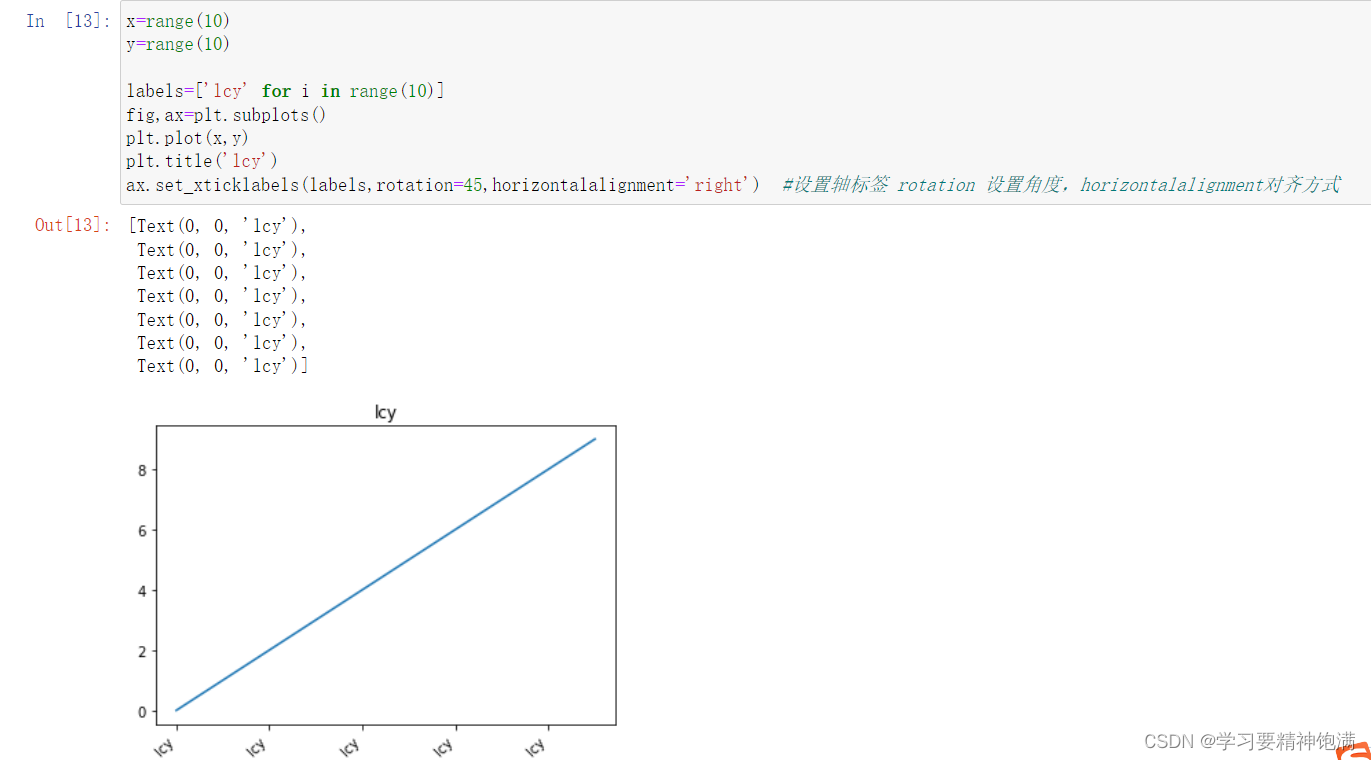1371x760 pixels.
Task: Click the plt.plot(x,y) line
Action: click(x=187, y=138)
